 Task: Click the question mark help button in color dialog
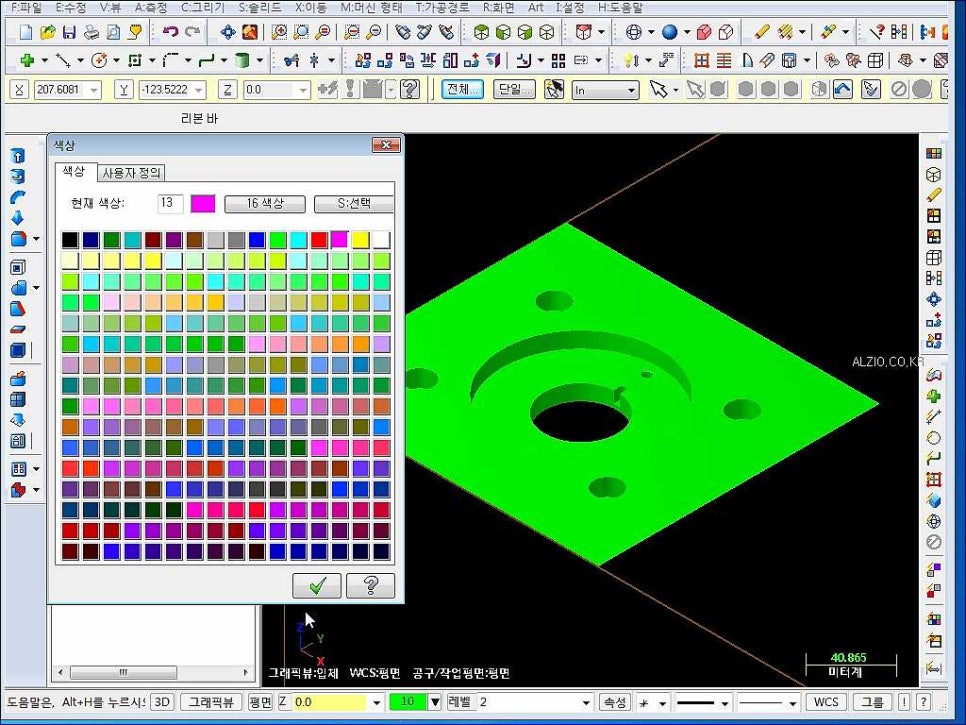[x=371, y=585]
